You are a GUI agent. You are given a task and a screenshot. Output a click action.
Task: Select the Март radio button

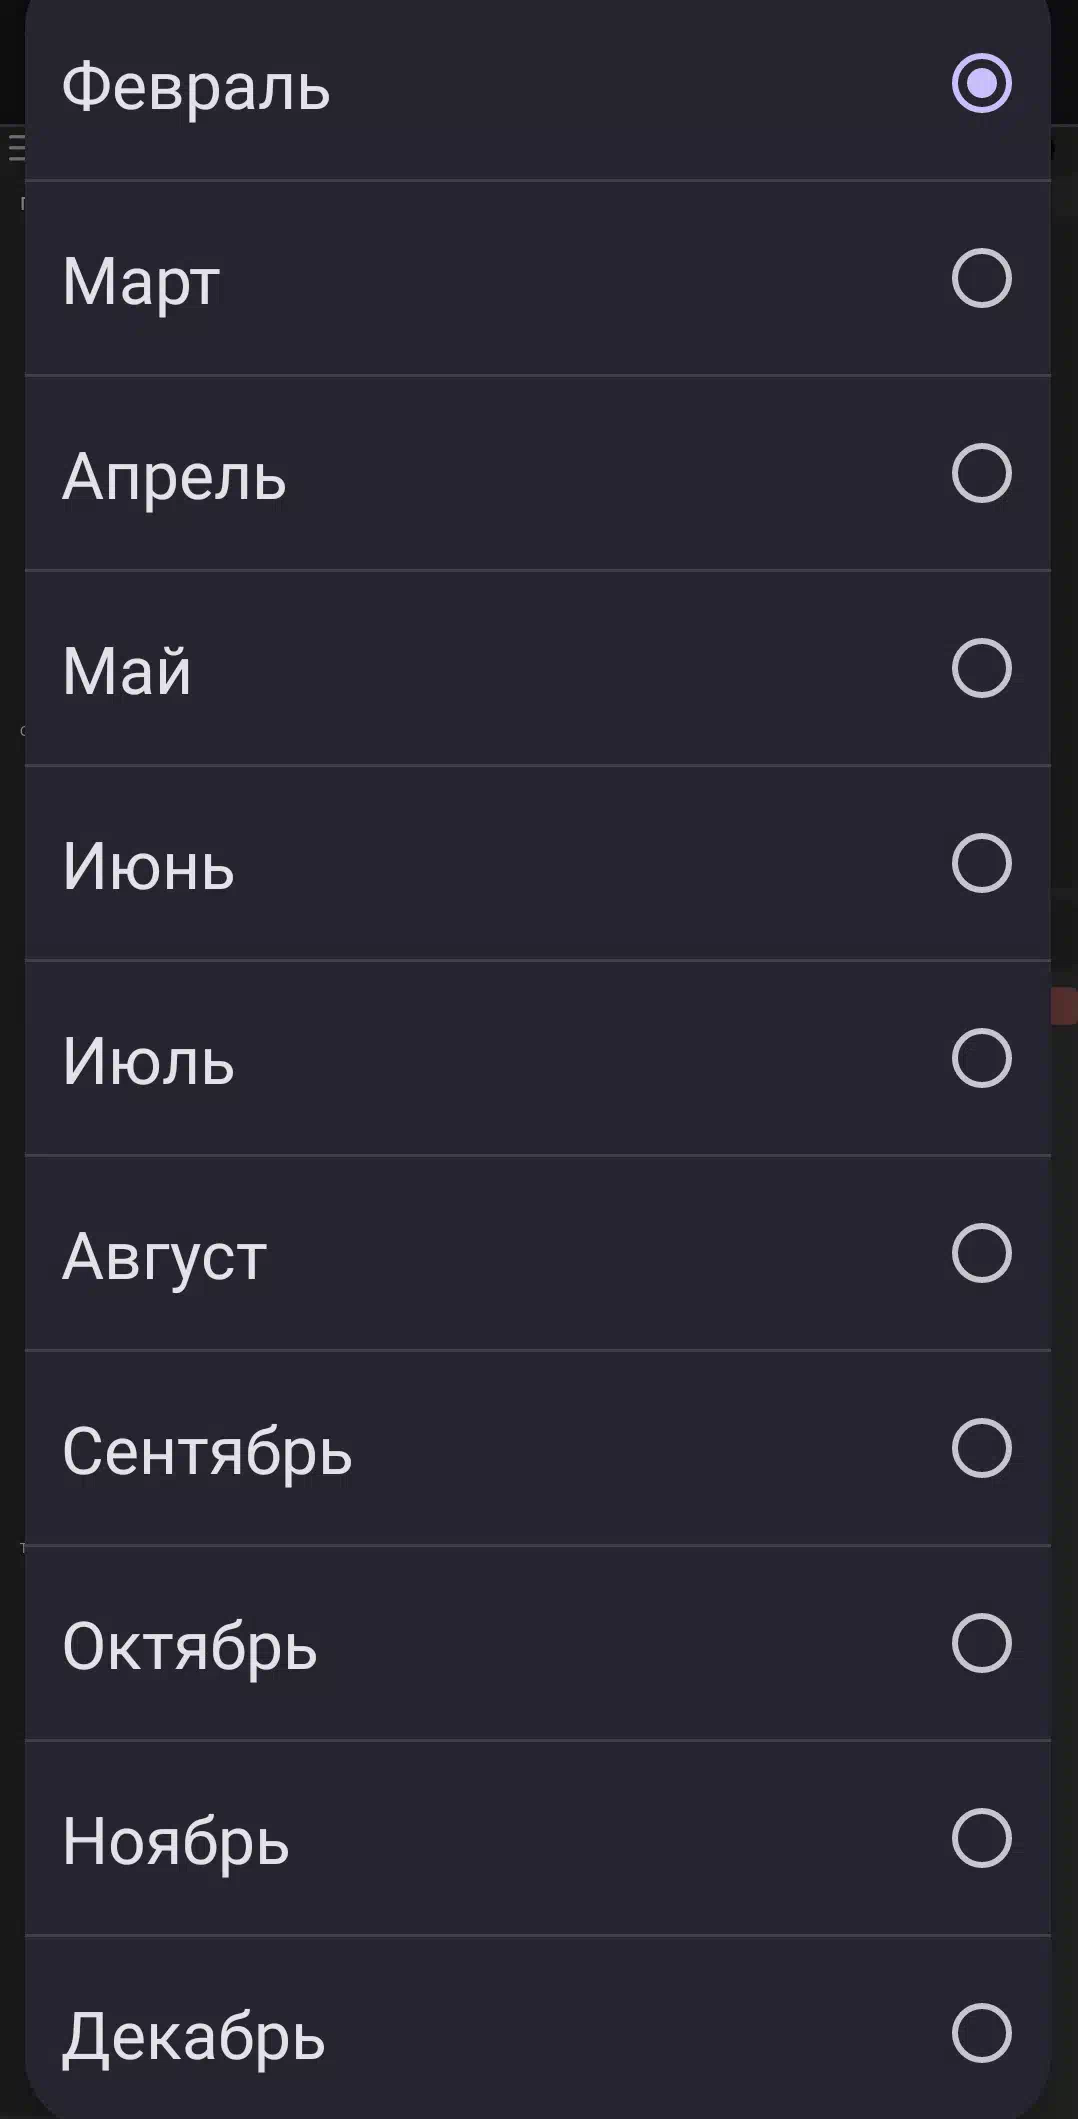981,278
